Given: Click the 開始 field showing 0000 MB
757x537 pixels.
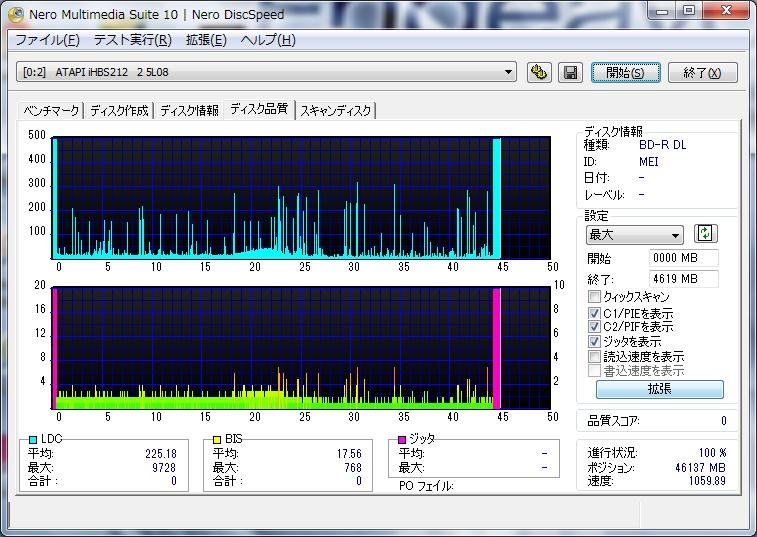Looking at the screenshot, I should 683,258.
